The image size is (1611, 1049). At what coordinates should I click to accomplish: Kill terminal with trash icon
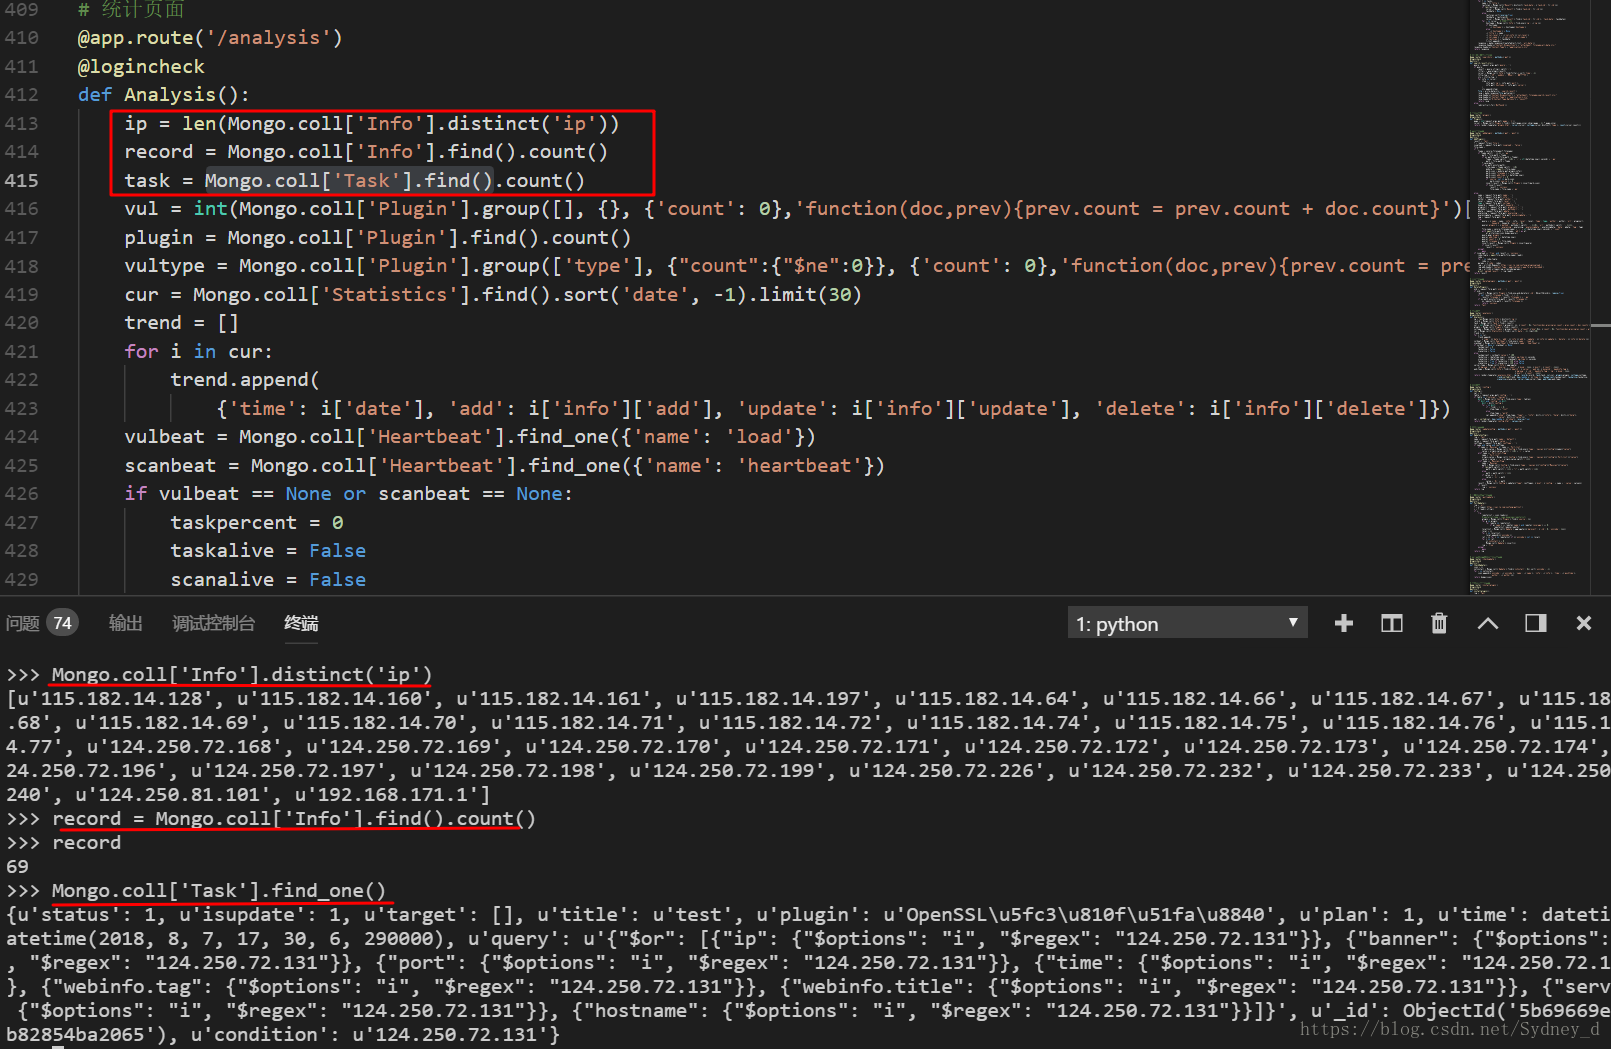pyautogui.click(x=1439, y=623)
